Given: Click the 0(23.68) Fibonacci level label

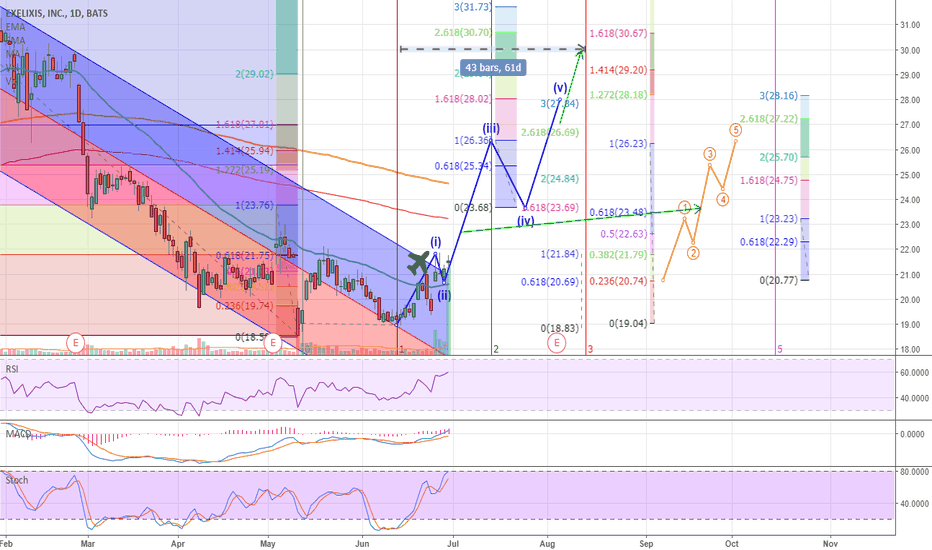Looking at the screenshot, I should pyautogui.click(x=473, y=208).
